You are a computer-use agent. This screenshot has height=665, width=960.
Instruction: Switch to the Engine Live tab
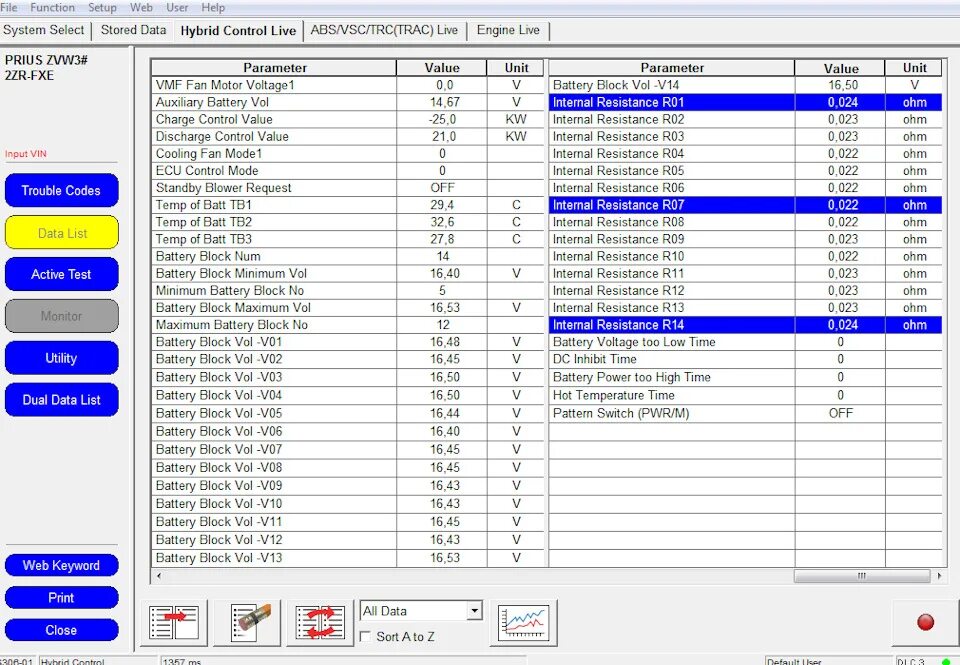tap(508, 30)
